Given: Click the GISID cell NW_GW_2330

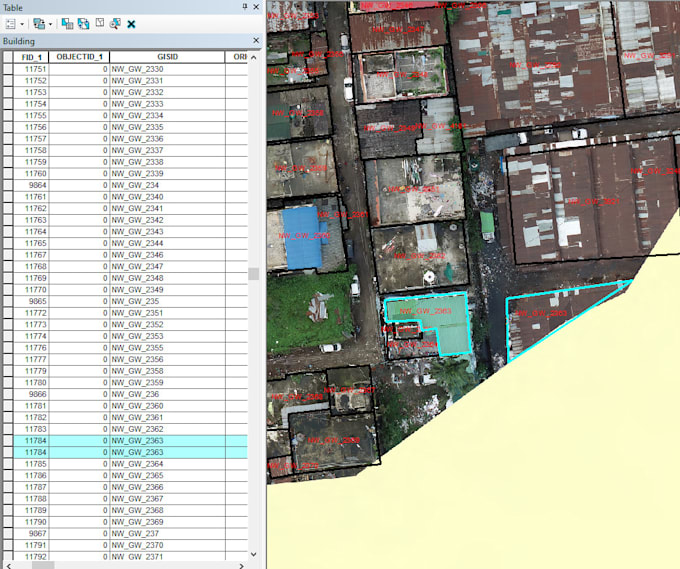Looking at the screenshot, I should (x=167, y=69).
